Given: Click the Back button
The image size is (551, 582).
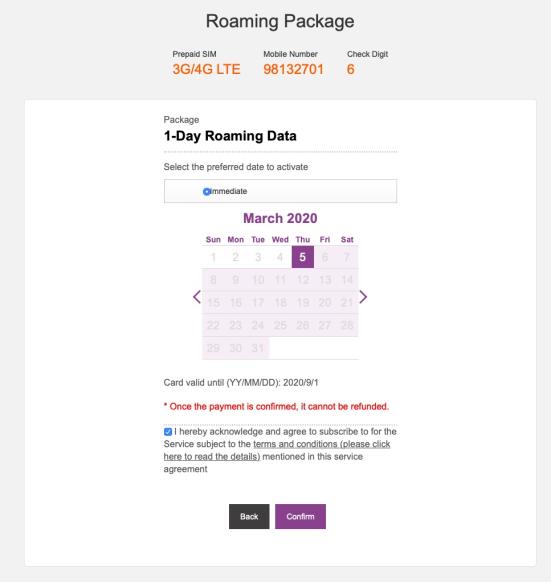Looking at the screenshot, I should click(x=249, y=516).
